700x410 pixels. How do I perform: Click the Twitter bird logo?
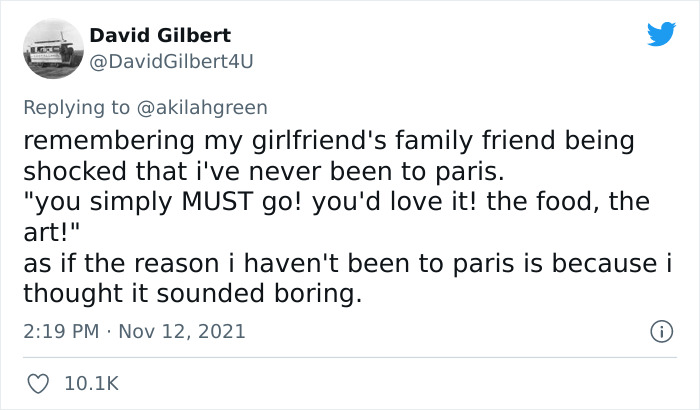click(x=661, y=35)
